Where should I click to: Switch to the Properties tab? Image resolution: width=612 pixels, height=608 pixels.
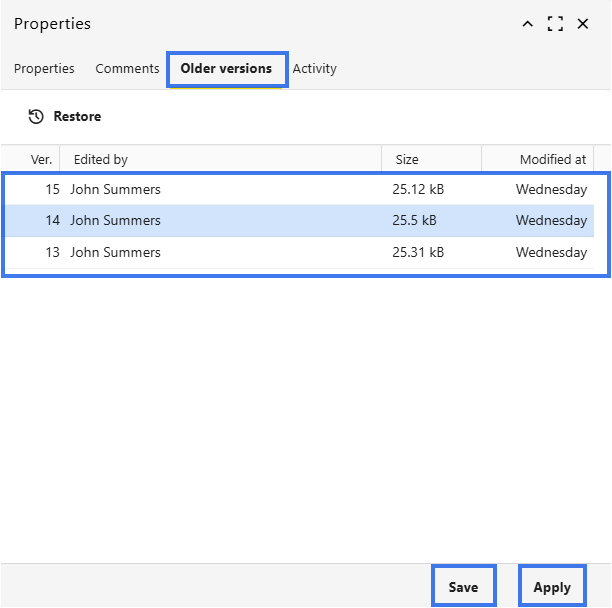click(x=44, y=69)
